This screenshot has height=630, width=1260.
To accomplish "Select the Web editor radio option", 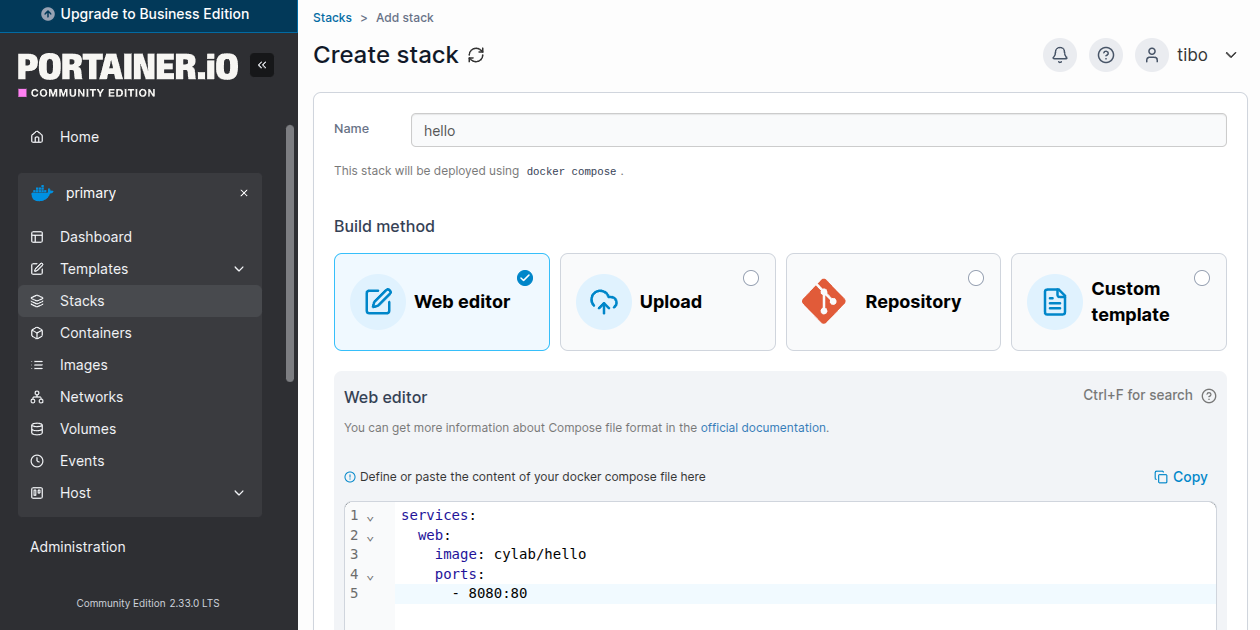I will (525, 277).
